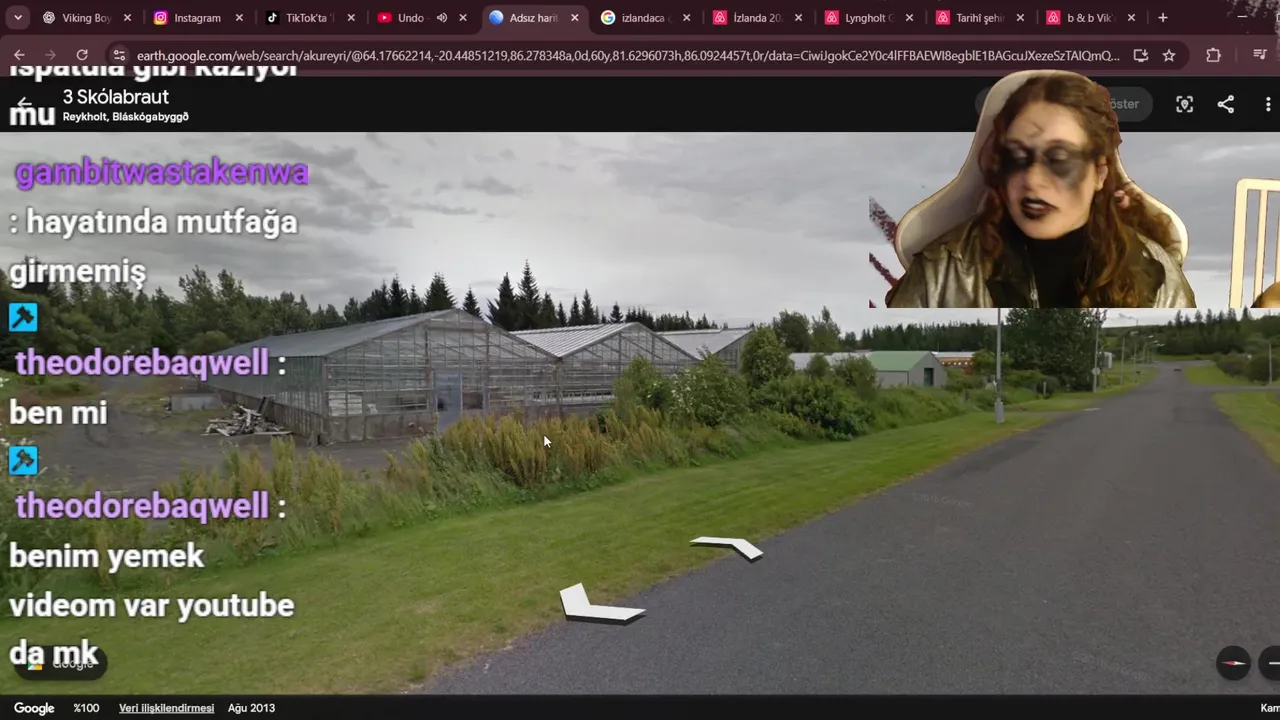Reset orientation with the compass button
1280x720 pixels.
1233,662
